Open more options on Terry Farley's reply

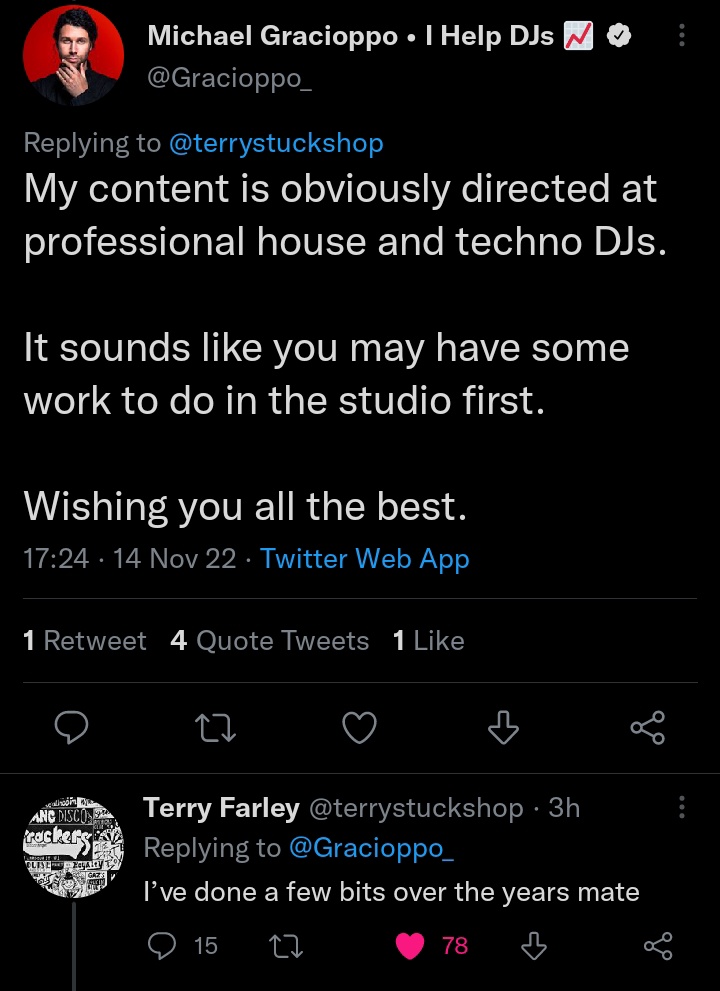coord(682,807)
